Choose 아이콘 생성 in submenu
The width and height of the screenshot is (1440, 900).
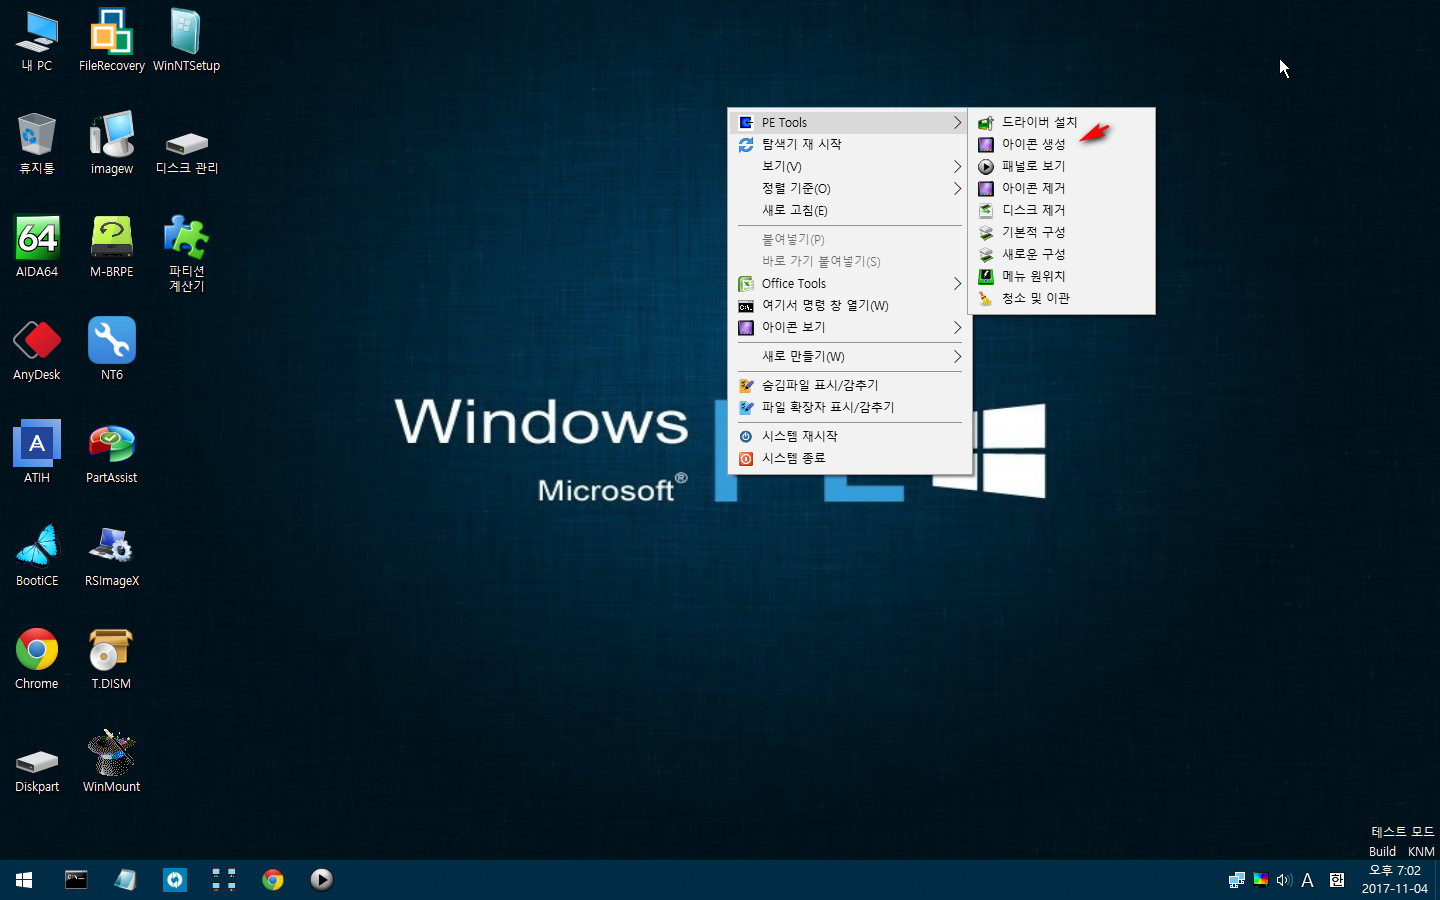[1062, 144]
